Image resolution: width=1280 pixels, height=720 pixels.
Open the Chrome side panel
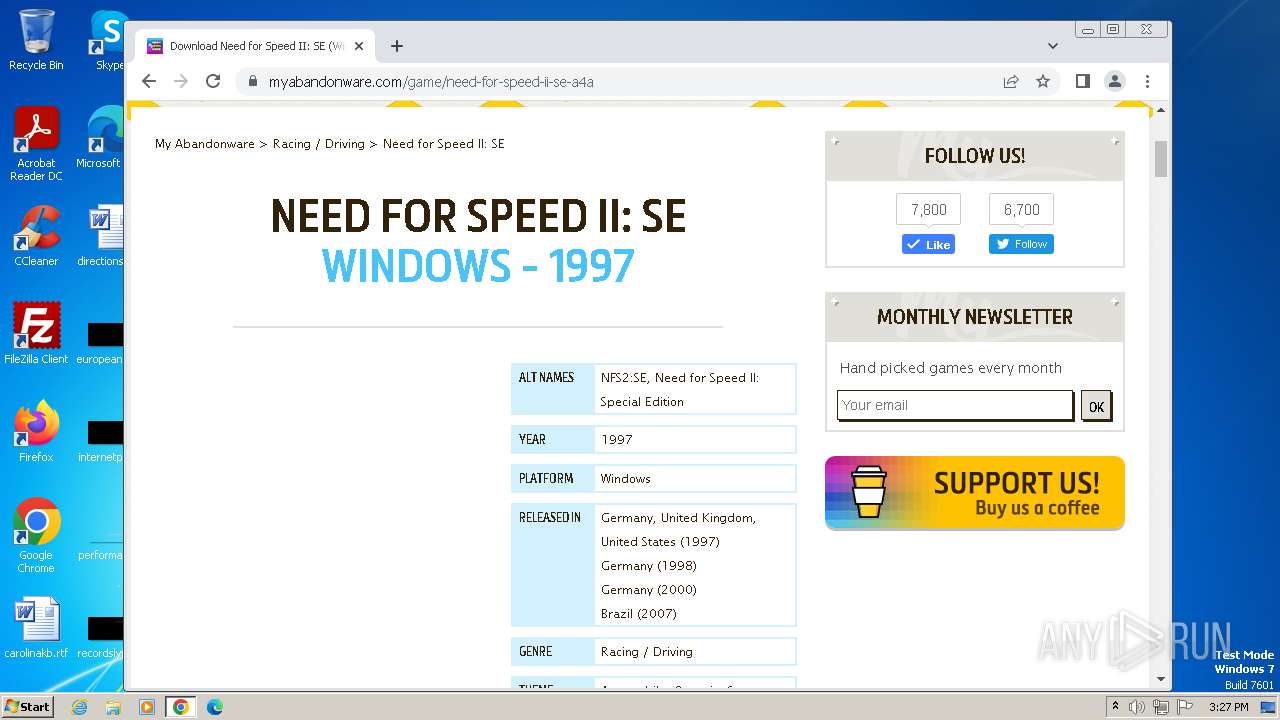pyautogui.click(x=1083, y=81)
